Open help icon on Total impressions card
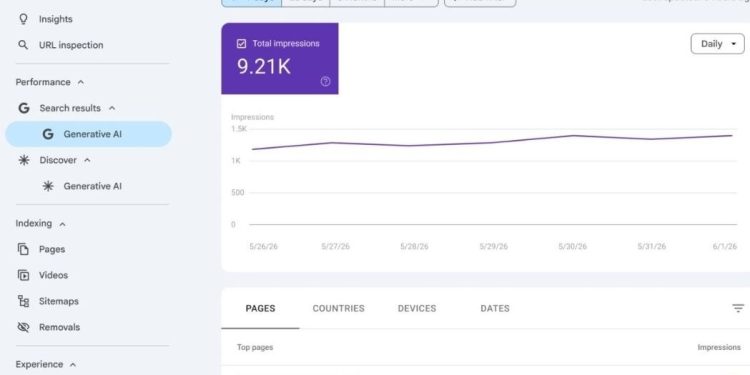 325,81
